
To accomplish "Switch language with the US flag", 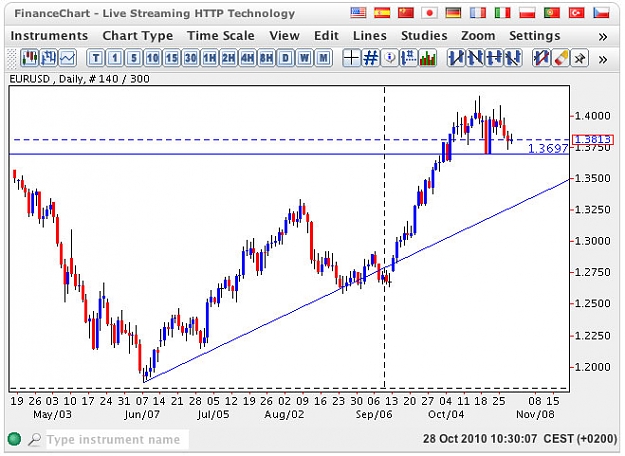I will pos(358,13).
